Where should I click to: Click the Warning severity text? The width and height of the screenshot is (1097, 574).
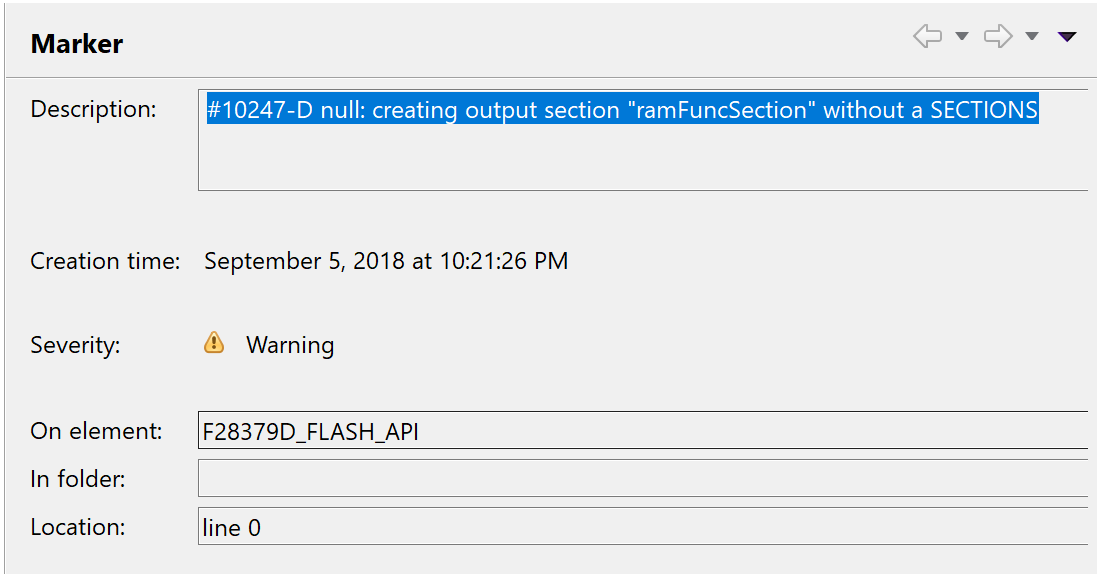click(x=290, y=345)
